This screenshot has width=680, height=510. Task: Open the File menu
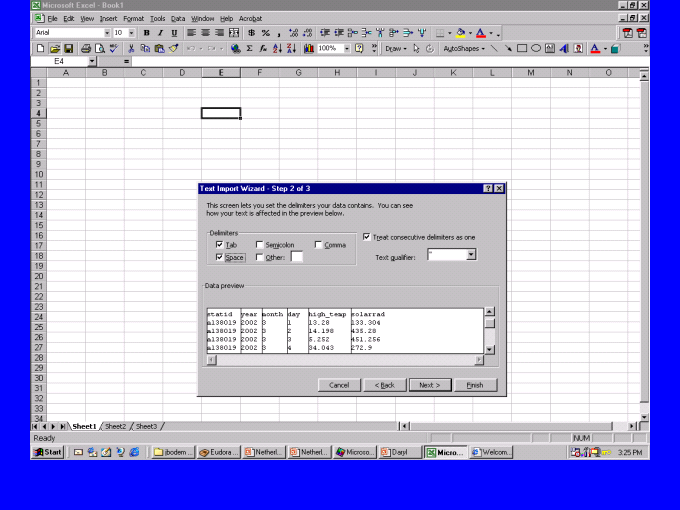click(x=52, y=19)
